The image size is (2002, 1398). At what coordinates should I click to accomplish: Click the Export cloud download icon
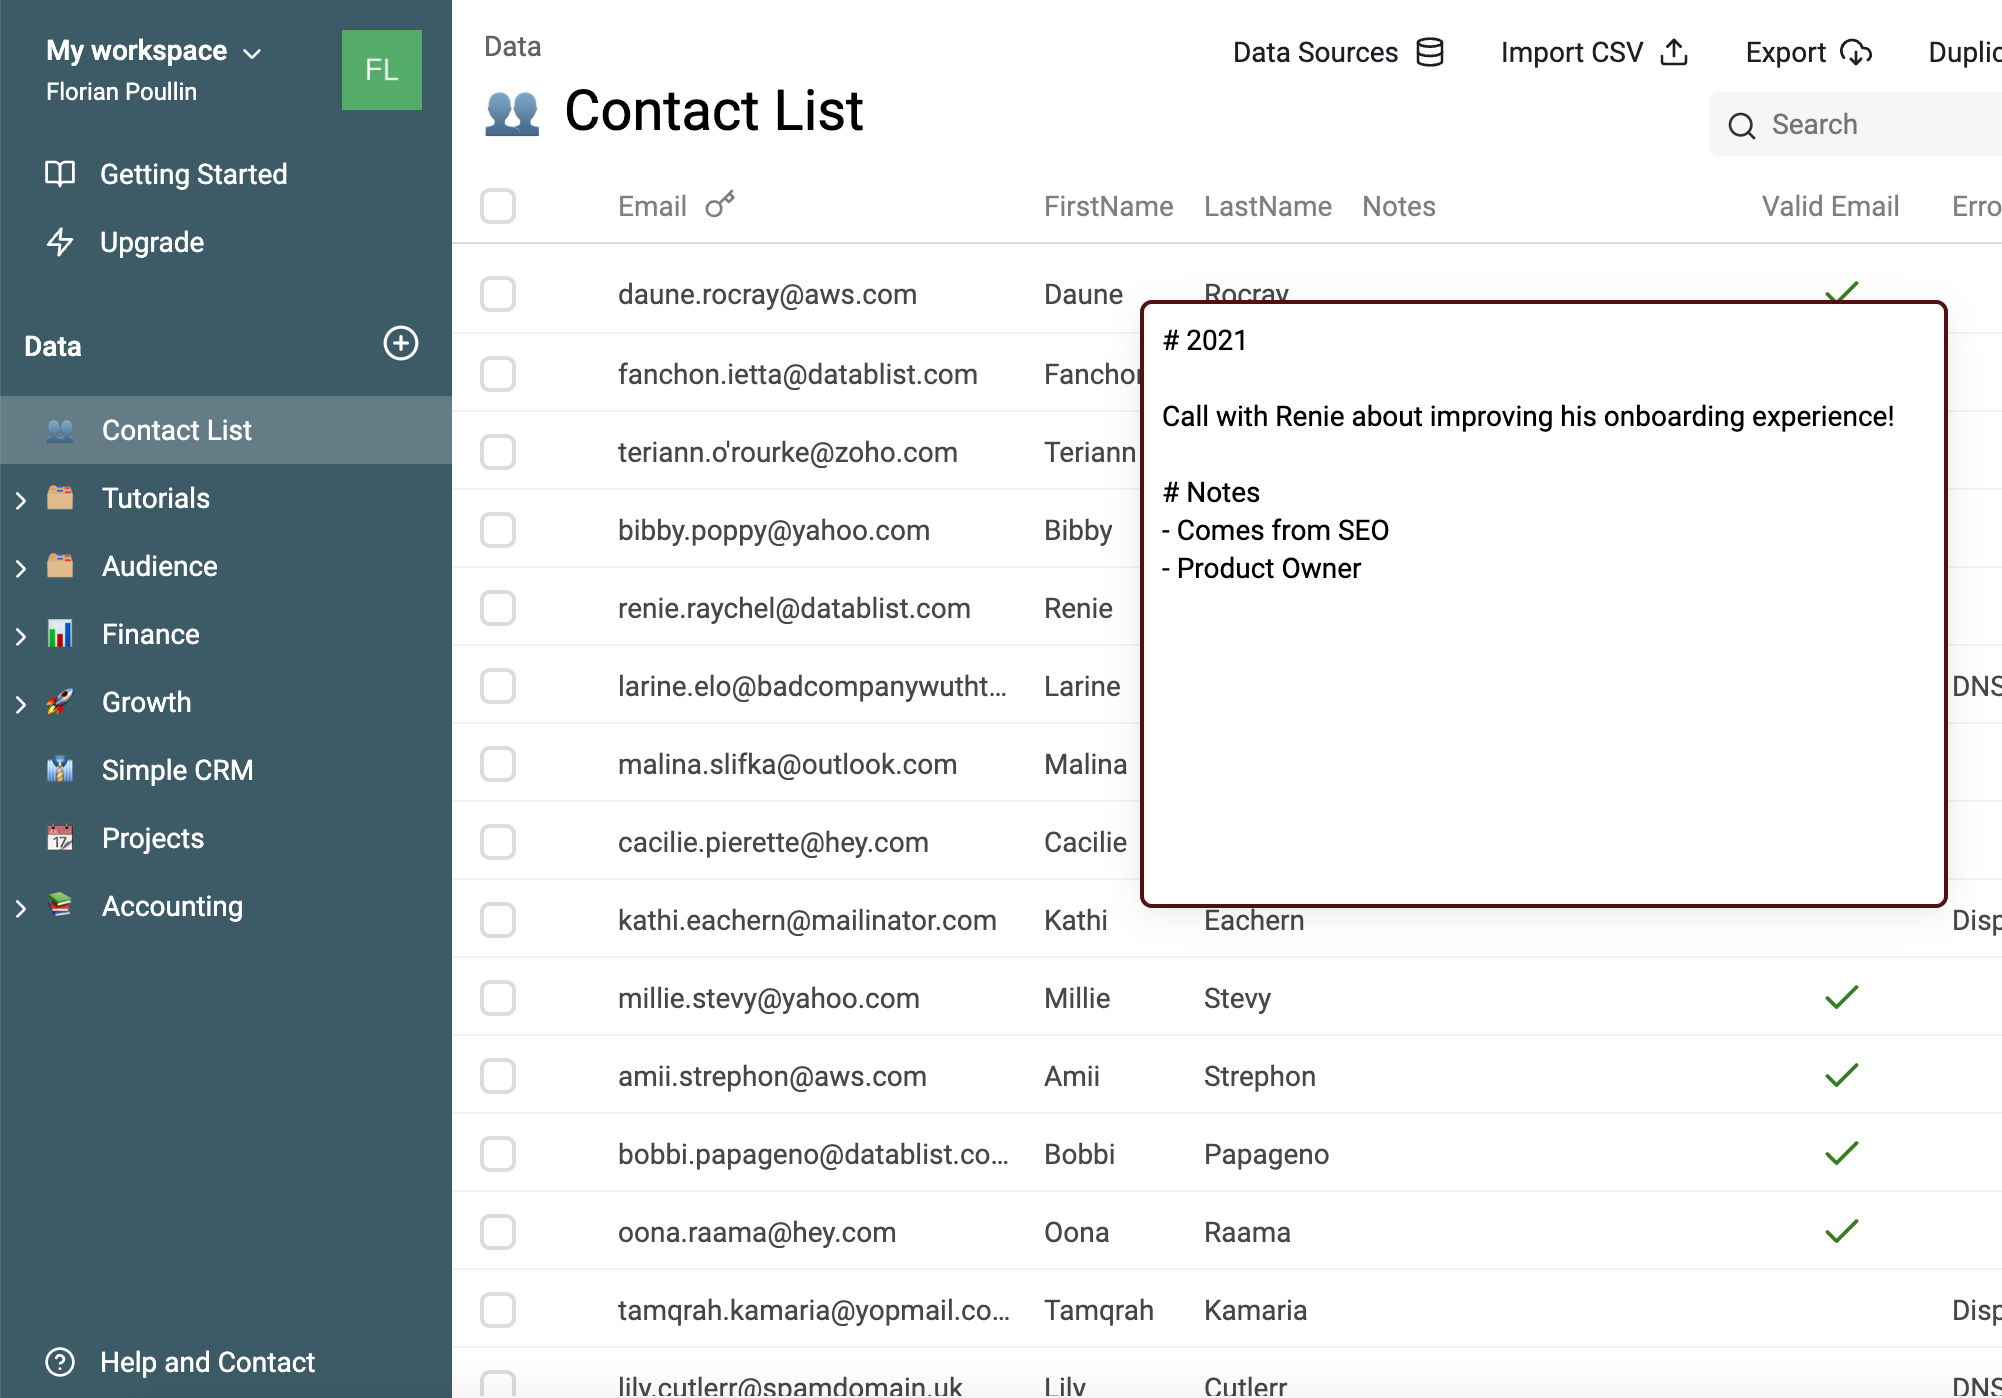click(x=1856, y=52)
